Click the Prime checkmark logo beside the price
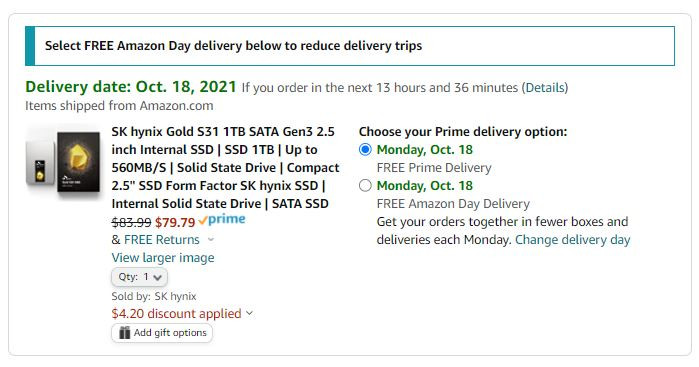 click(x=222, y=219)
